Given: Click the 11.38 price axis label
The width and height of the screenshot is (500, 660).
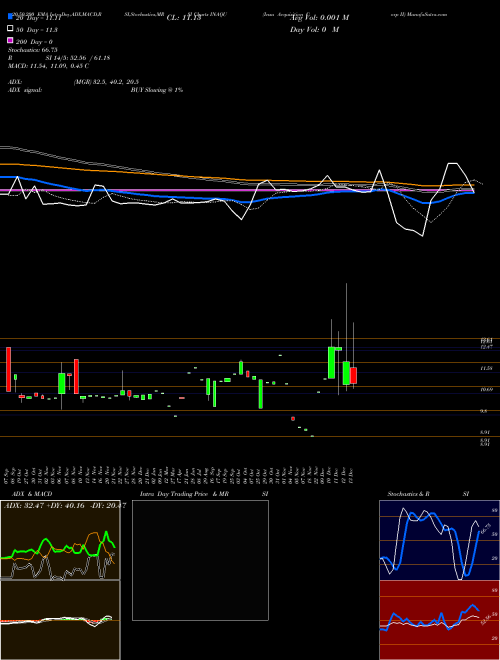Looking at the screenshot, I should [x=486, y=368].
